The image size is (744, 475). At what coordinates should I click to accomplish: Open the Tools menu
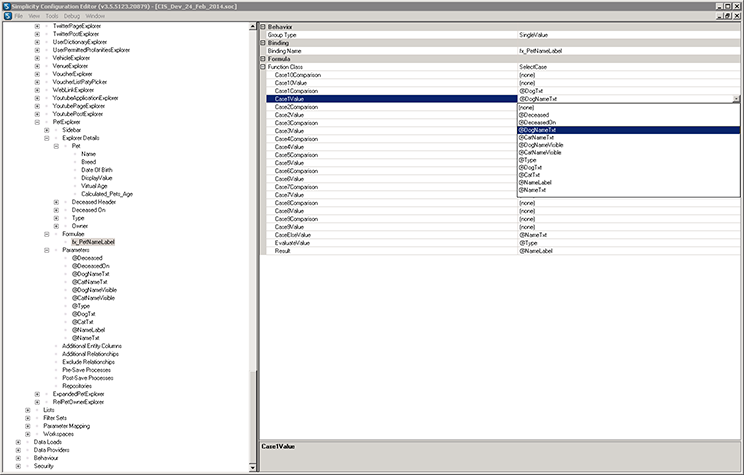click(52, 16)
